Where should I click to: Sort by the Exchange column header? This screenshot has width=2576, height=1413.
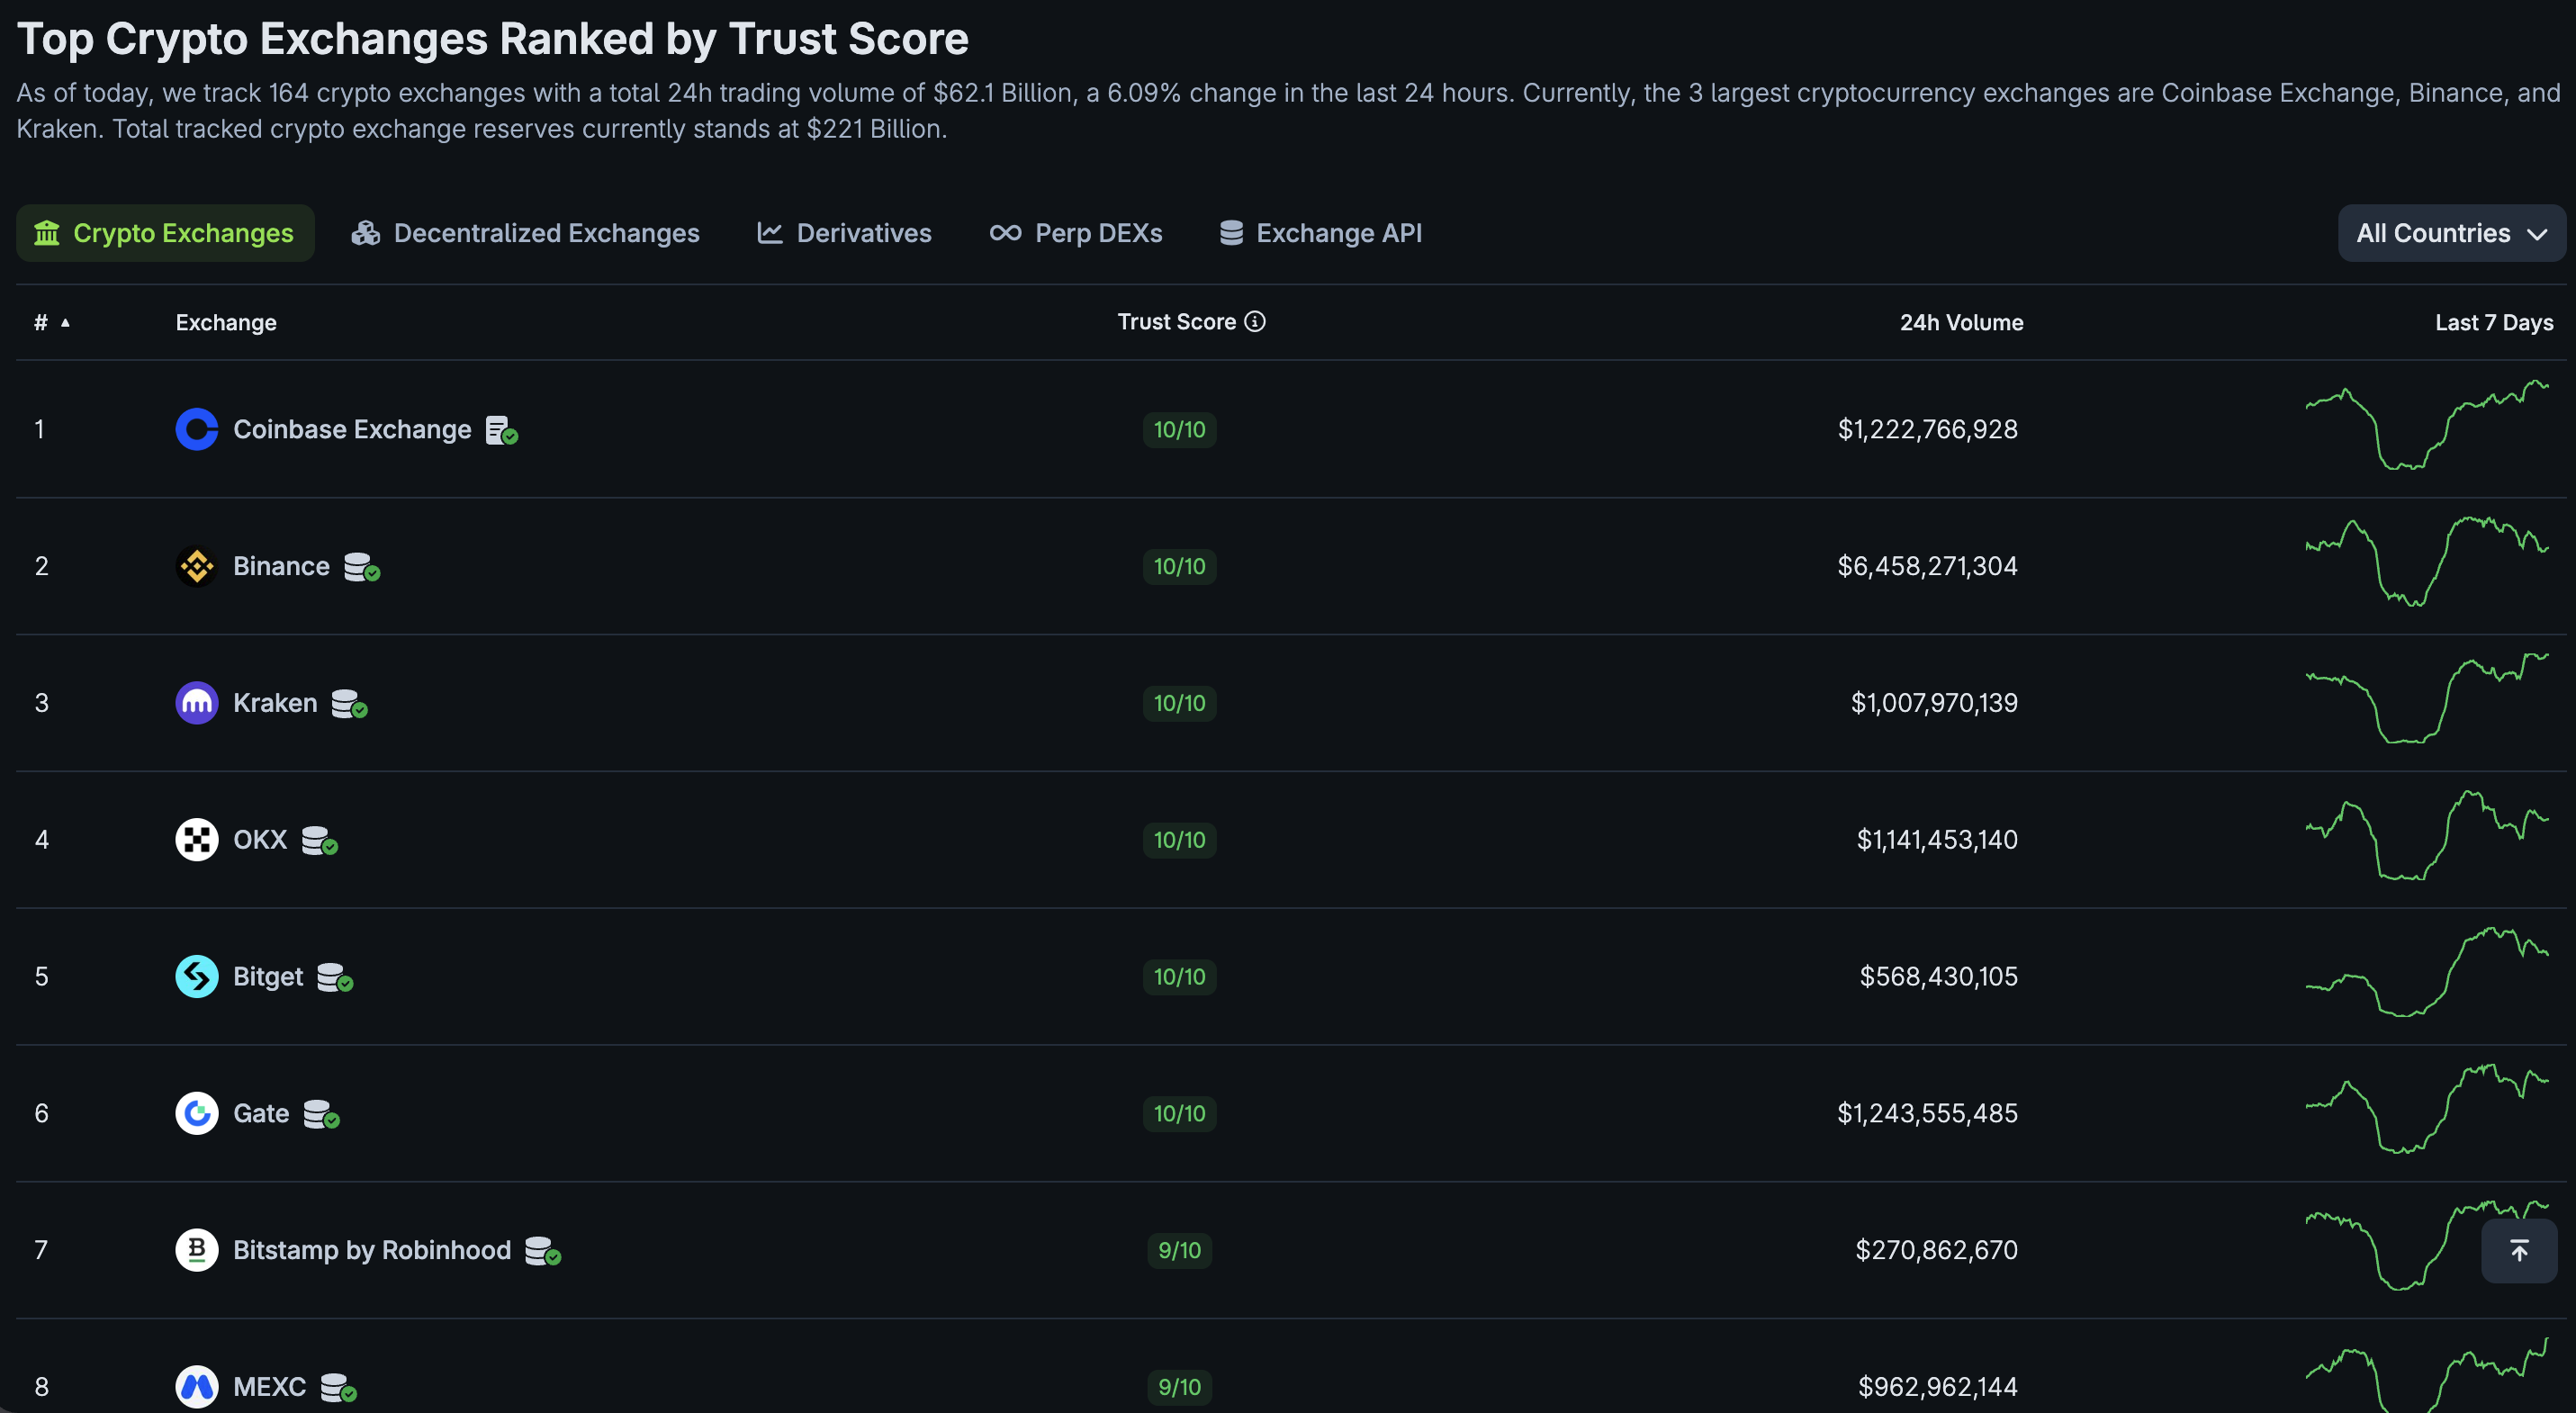(x=226, y=322)
